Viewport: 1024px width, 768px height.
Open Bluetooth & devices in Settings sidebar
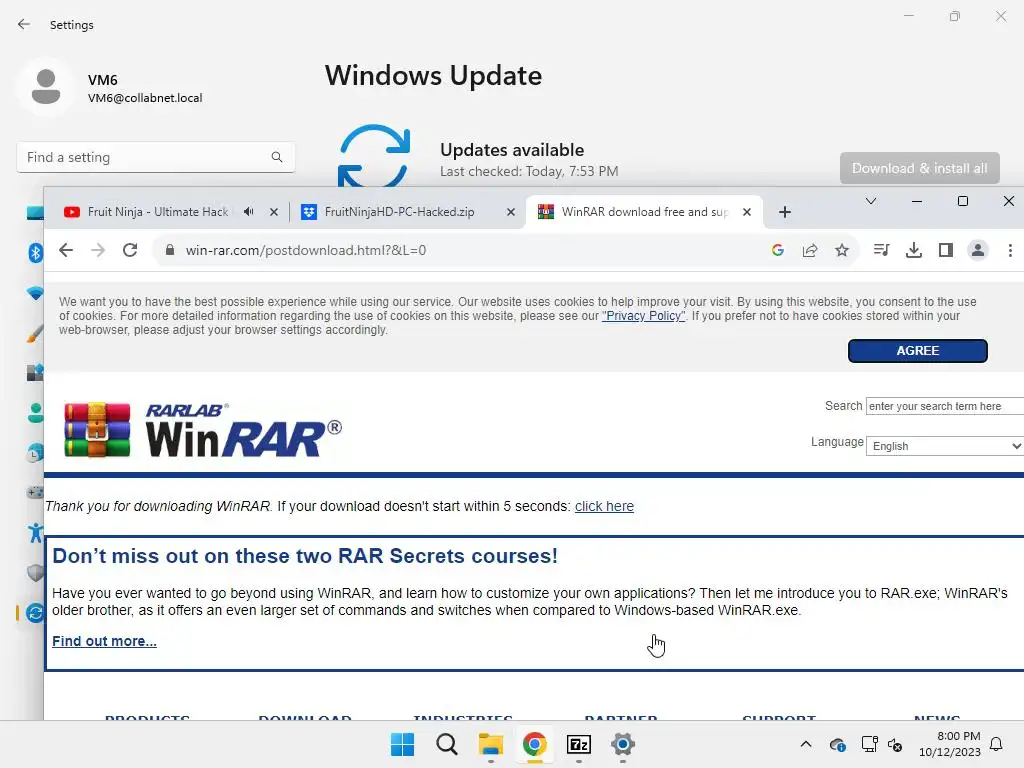point(35,252)
